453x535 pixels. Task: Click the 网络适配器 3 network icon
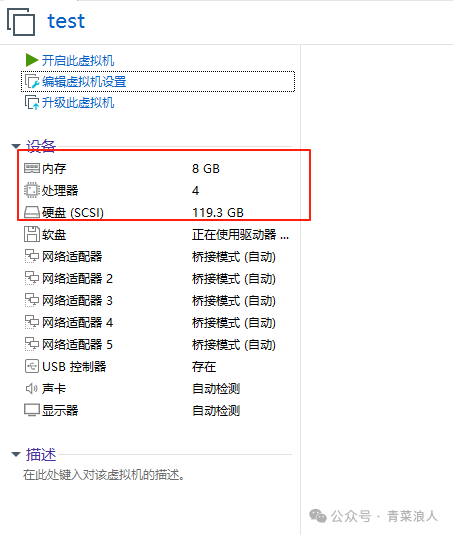click(x=32, y=300)
